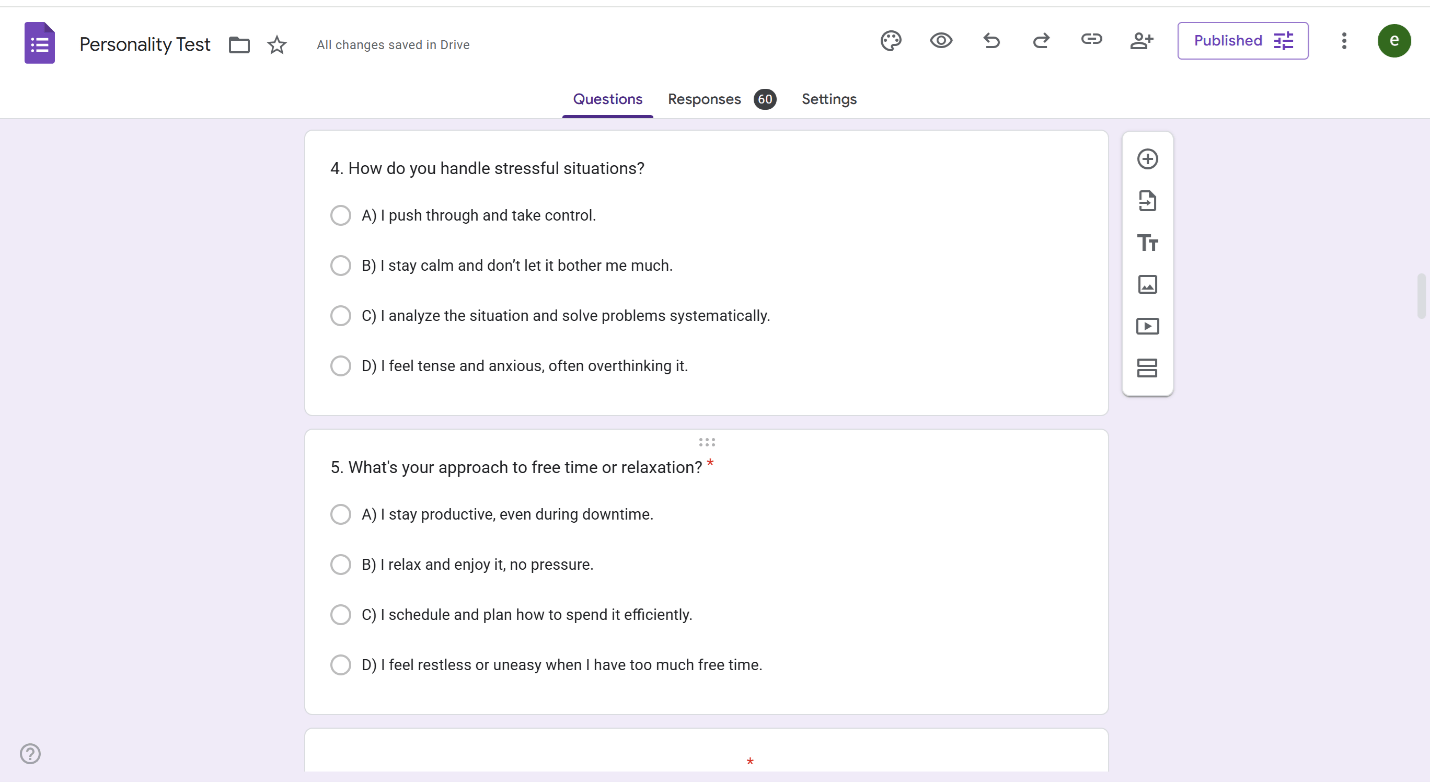Click the Add image icon
Image resolution: width=1430 pixels, height=782 pixels.
click(x=1147, y=285)
